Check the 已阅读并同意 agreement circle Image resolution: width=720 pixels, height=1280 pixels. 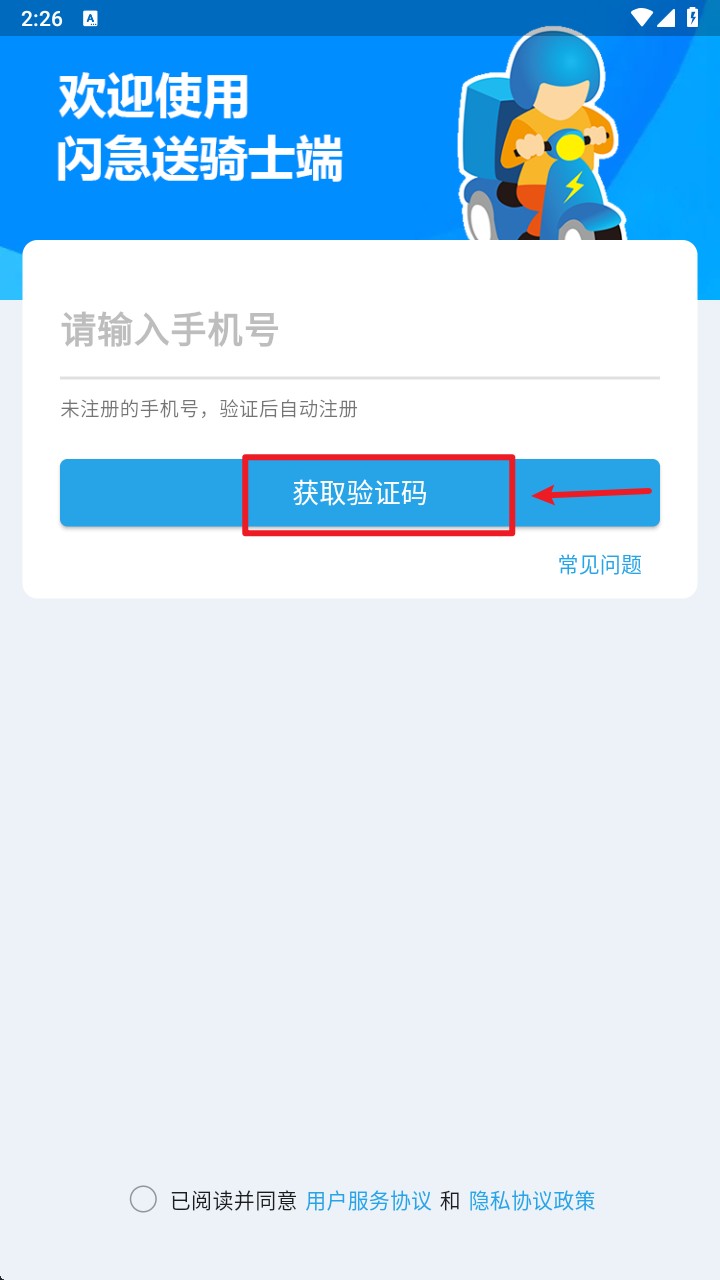coord(143,1199)
